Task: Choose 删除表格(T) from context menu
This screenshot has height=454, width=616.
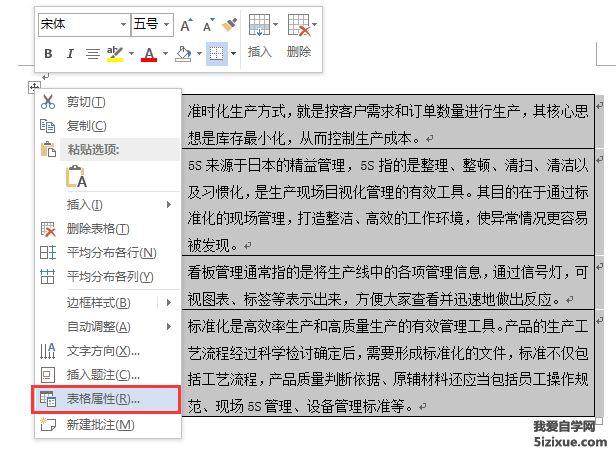Action: pyautogui.click(x=108, y=229)
